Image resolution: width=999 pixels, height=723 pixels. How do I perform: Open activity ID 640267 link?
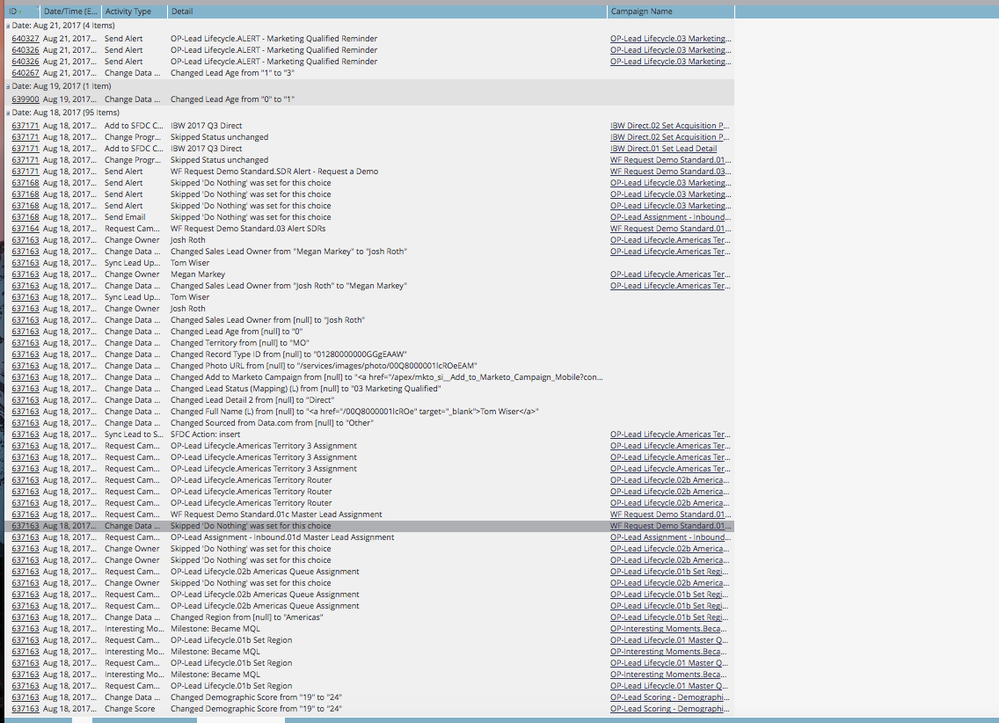[x=26, y=73]
